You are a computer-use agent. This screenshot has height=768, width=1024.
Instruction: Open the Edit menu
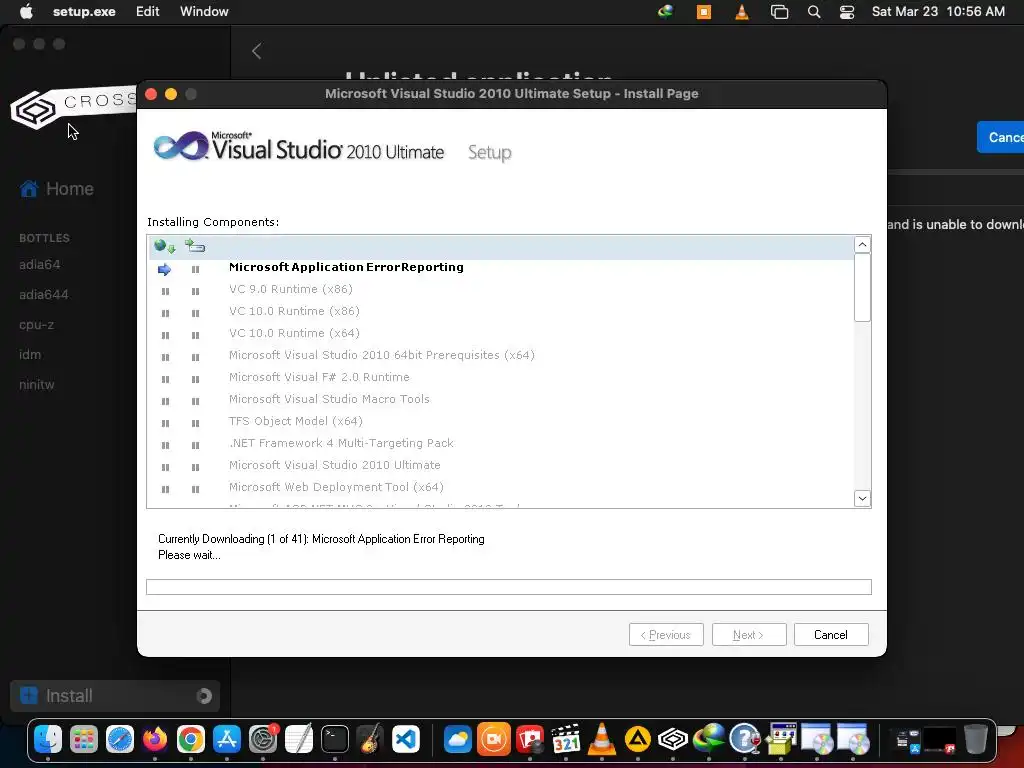[x=148, y=12]
